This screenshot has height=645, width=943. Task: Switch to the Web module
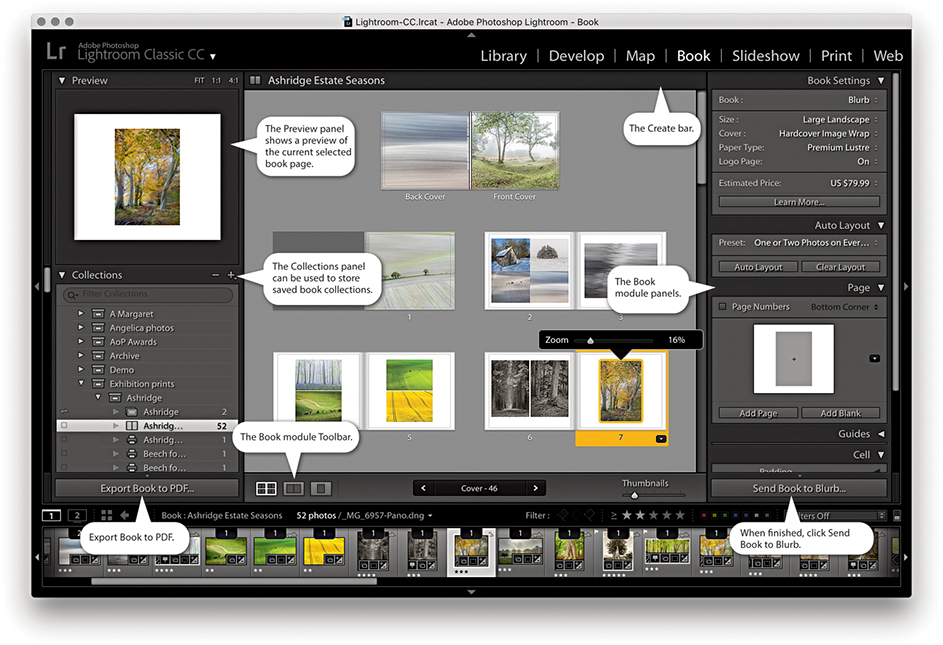pyautogui.click(x=888, y=56)
